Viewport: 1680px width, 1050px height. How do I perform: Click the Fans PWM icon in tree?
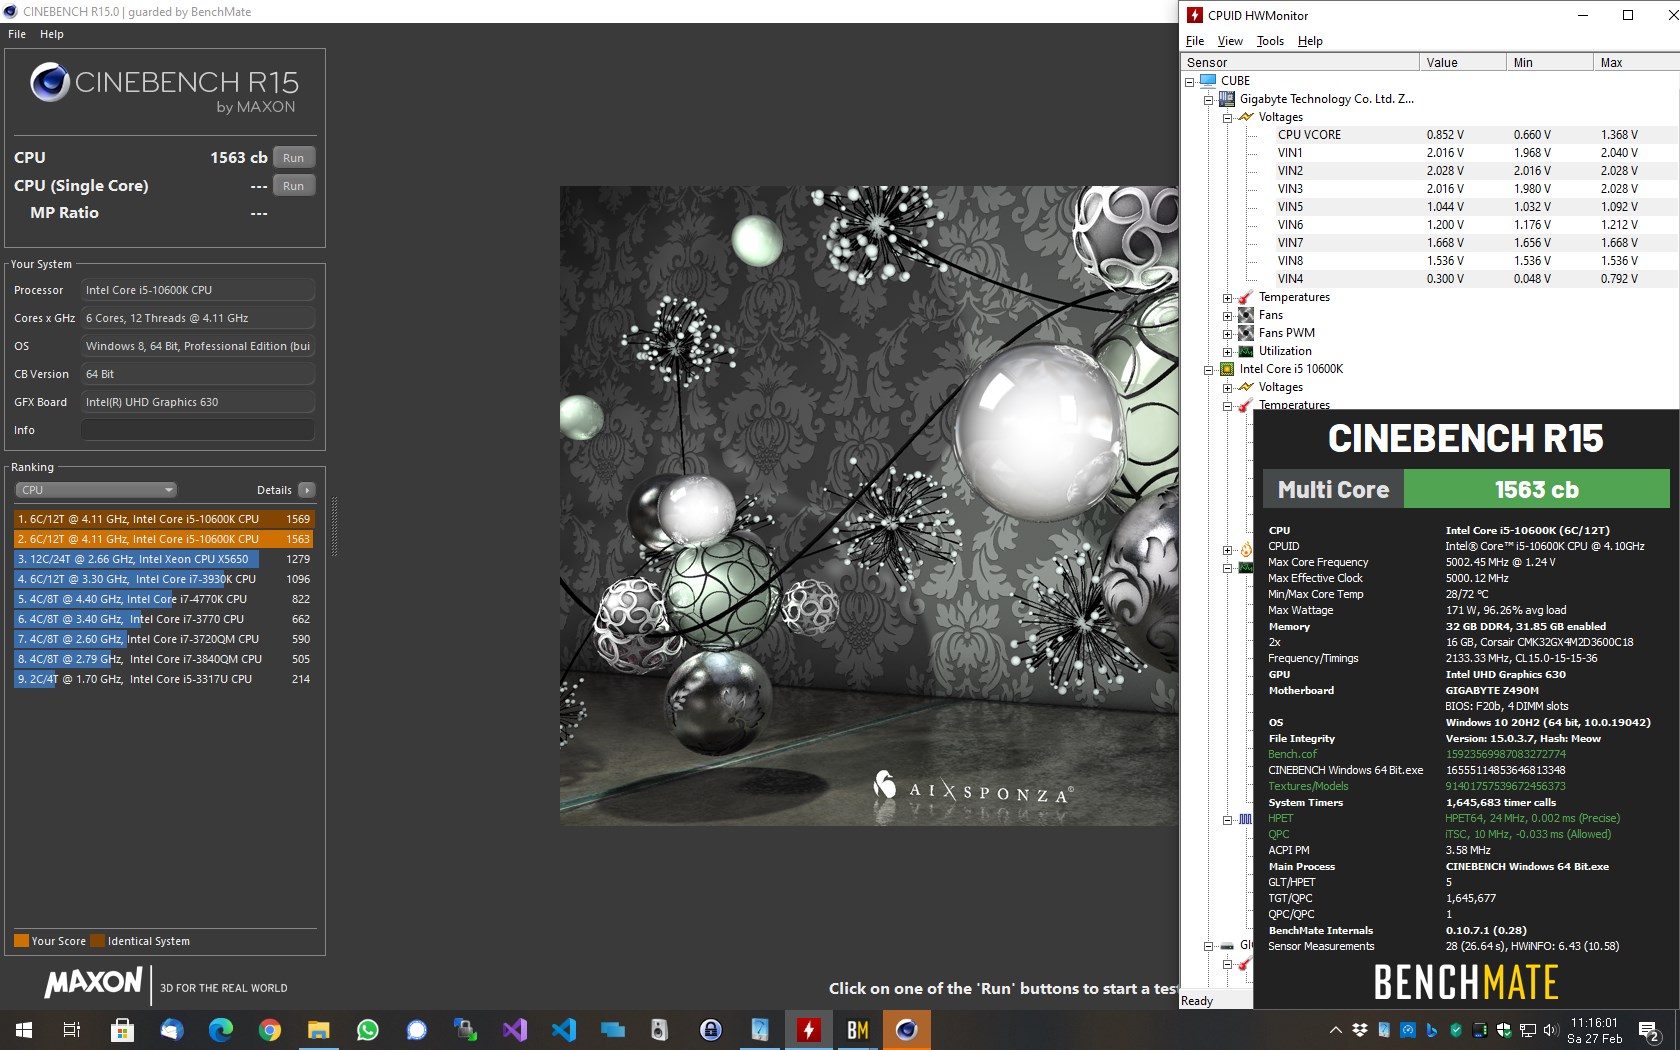pos(1246,333)
